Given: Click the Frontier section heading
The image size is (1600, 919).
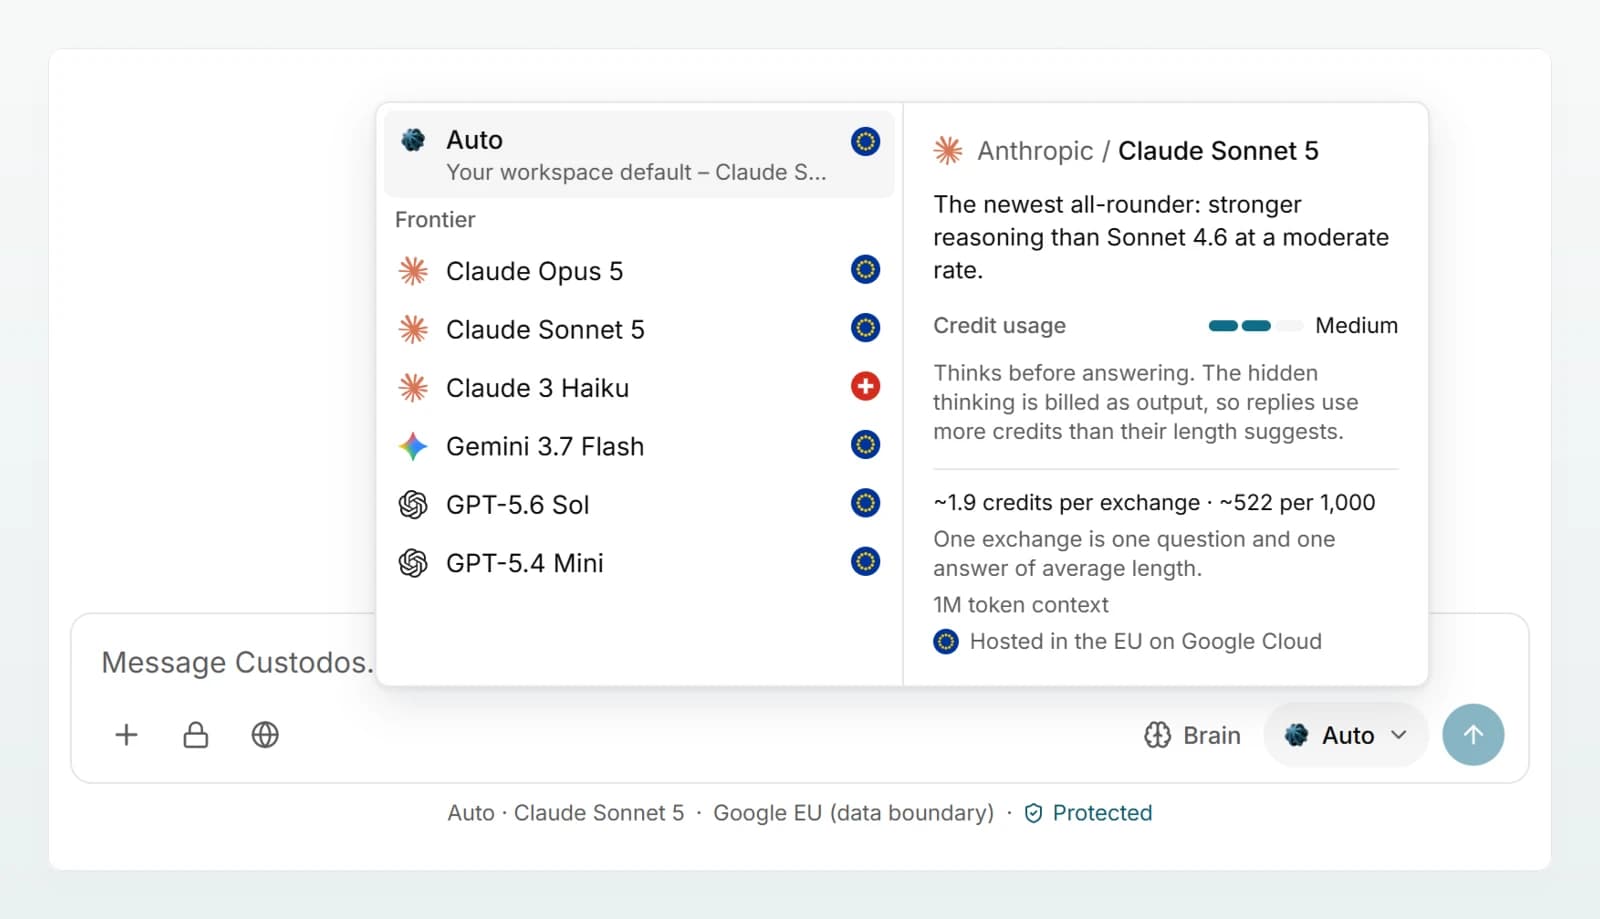Looking at the screenshot, I should (435, 219).
